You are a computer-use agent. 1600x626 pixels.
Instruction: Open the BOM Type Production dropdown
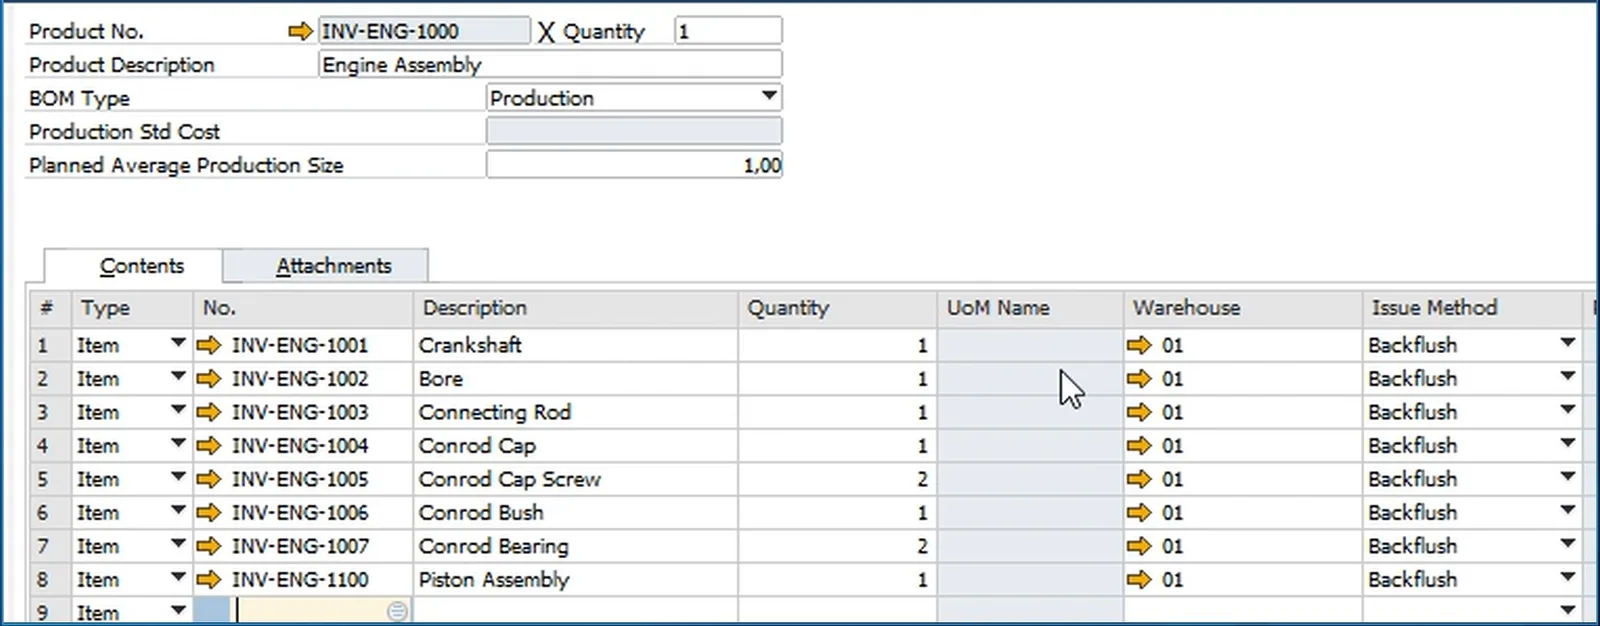coord(769,97)
